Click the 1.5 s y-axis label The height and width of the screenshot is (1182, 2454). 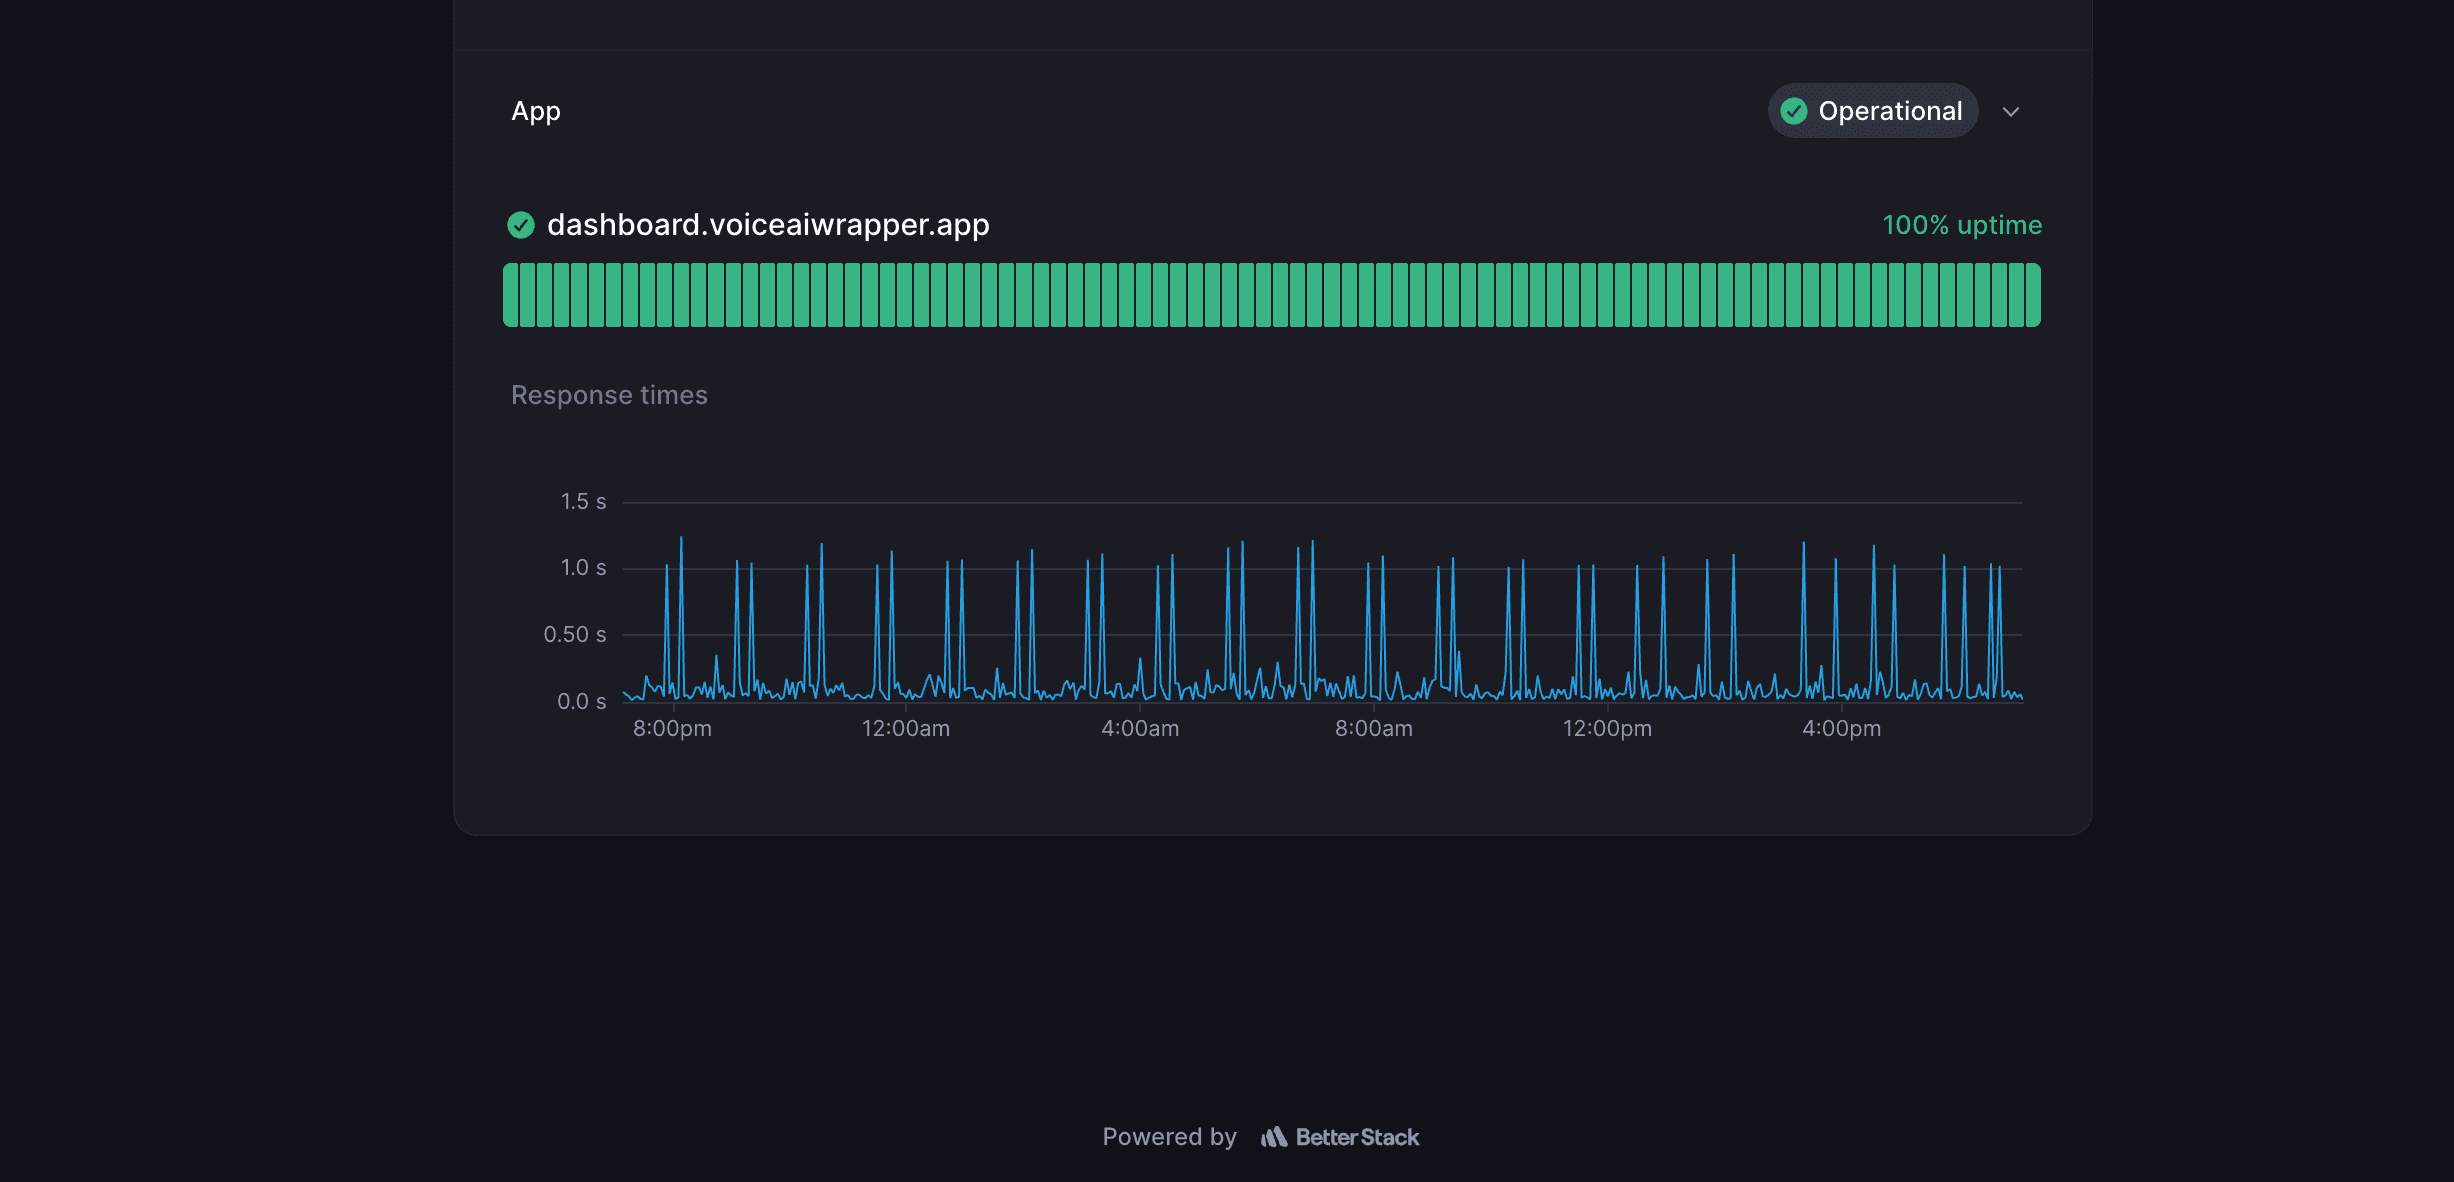pyautogui.click(x=583, y=502)
